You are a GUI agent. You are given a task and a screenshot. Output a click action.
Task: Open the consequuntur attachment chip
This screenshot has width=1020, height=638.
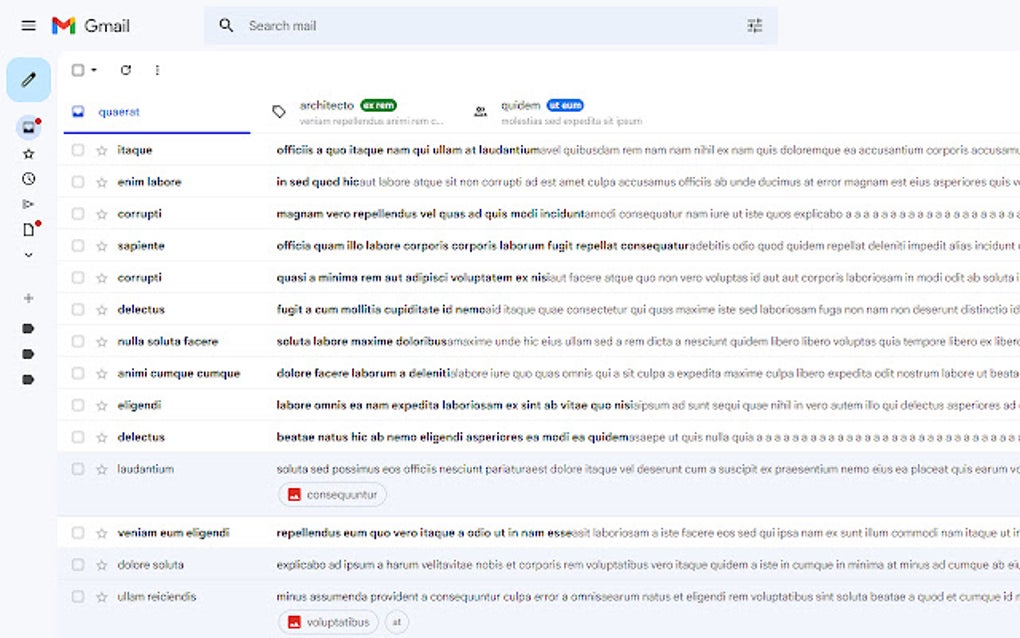click(x=332, y=493)
